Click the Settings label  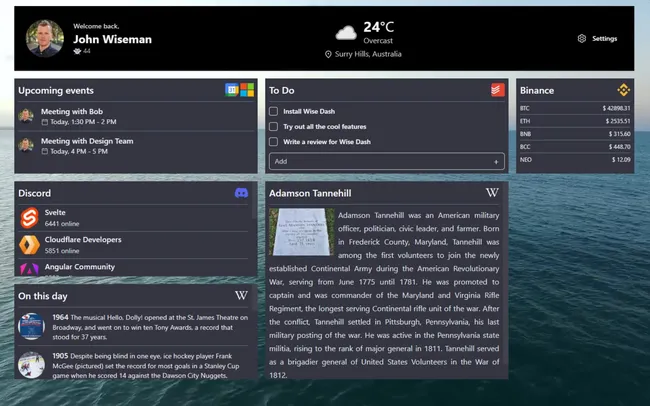pos(604,39)
